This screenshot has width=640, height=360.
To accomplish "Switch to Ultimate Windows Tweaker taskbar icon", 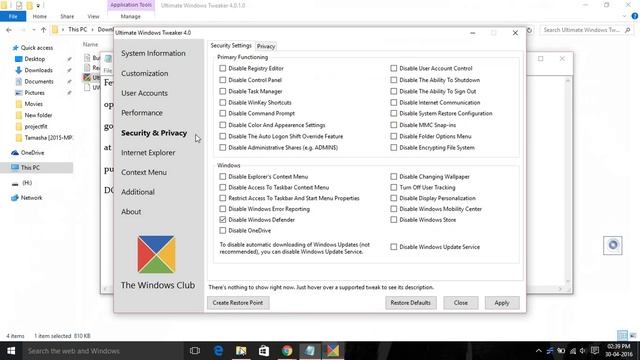I will tap(333, 351).
